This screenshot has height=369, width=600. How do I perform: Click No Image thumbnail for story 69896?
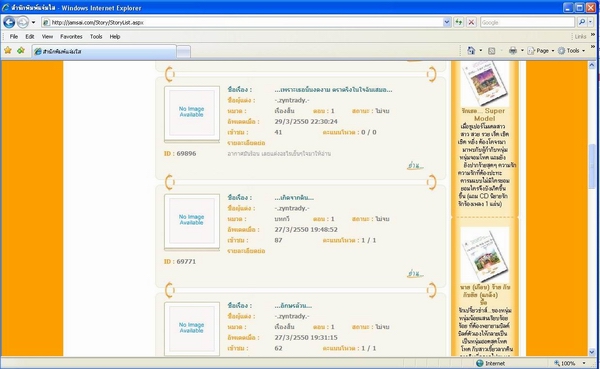pyautogui.click(x=192, y=113)
